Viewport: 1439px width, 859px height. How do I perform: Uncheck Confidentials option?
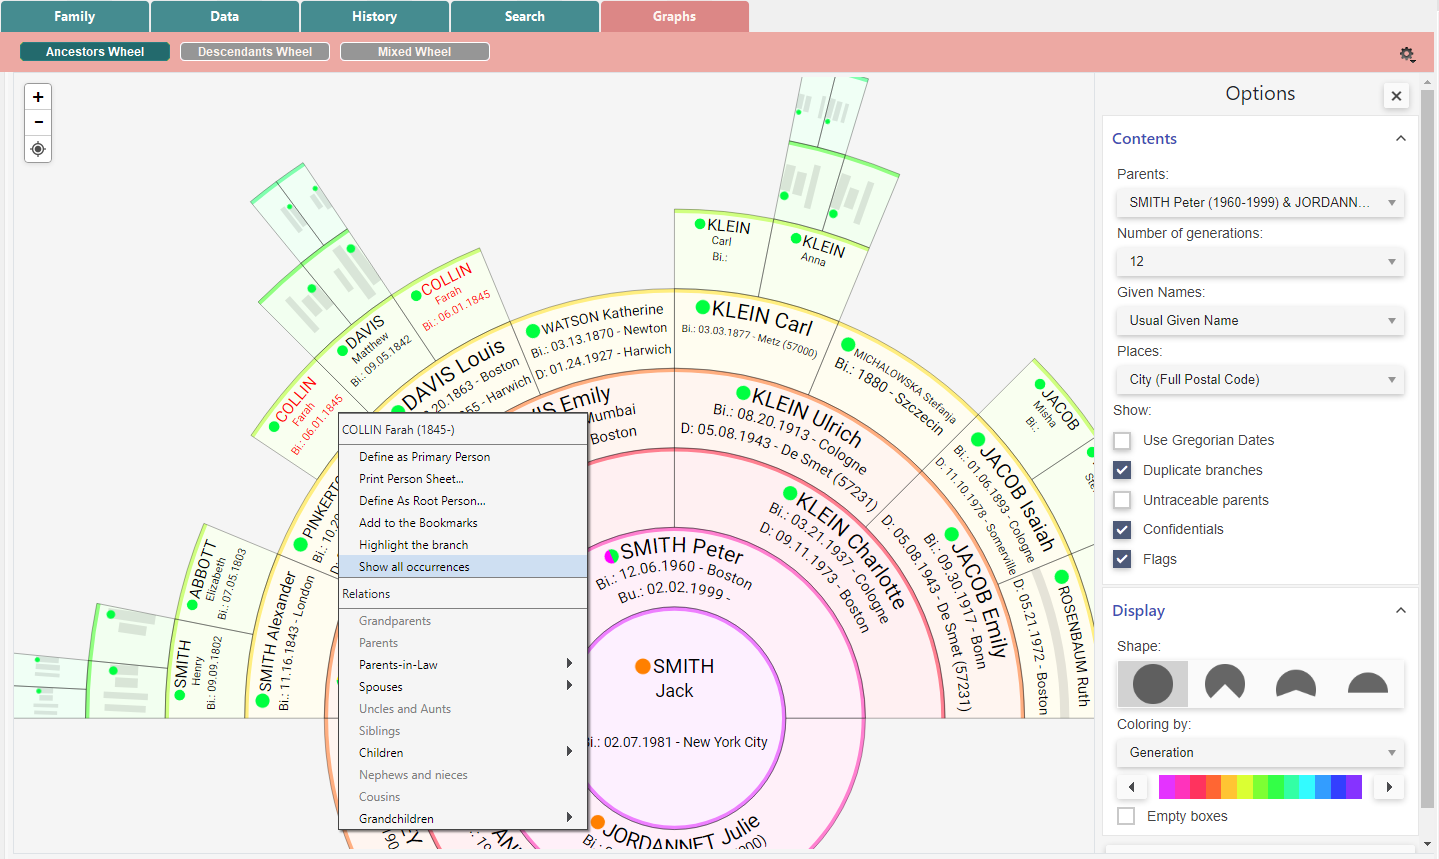[x=1122, y=529]
